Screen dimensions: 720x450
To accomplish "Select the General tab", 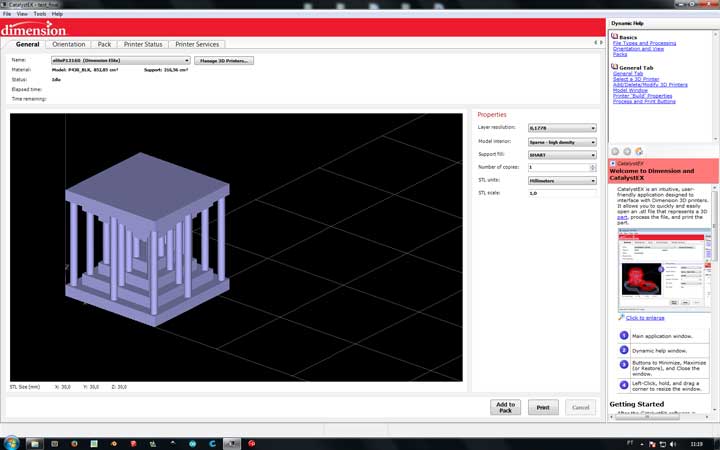I will tap(28, 45).
